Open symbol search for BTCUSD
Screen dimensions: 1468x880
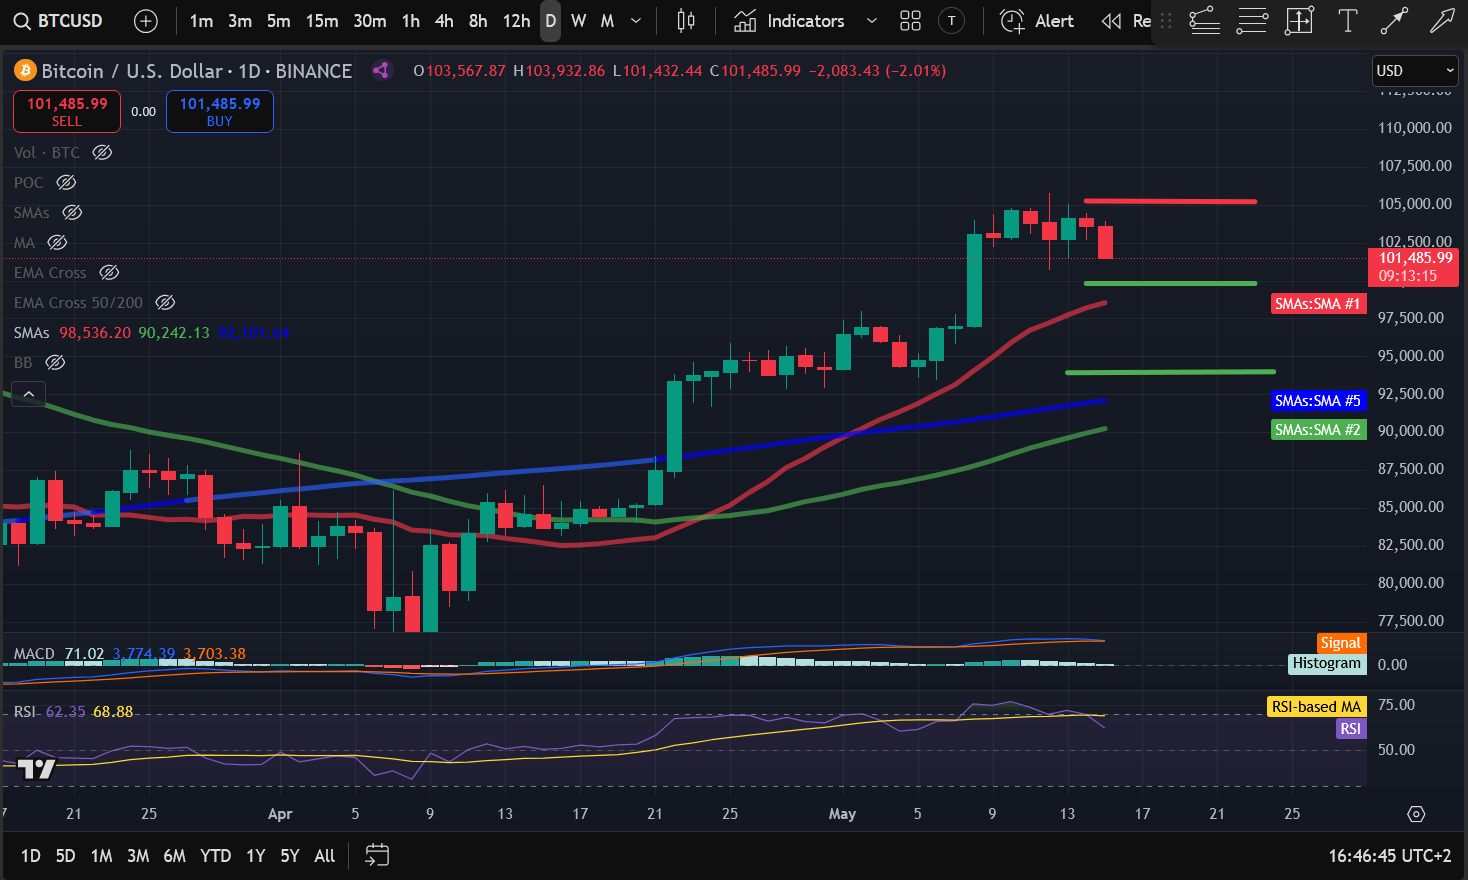(x=58, y=21)
